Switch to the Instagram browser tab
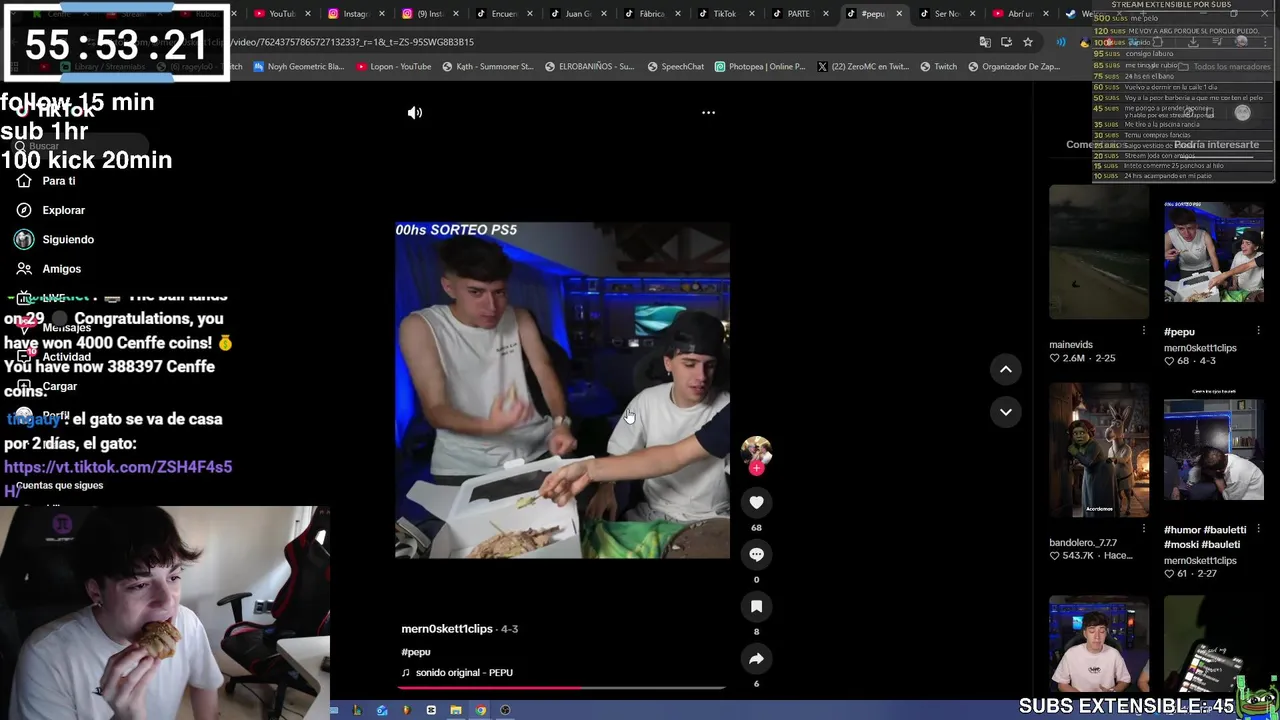This screenshot has height=720, width=1280. (356, 14)
